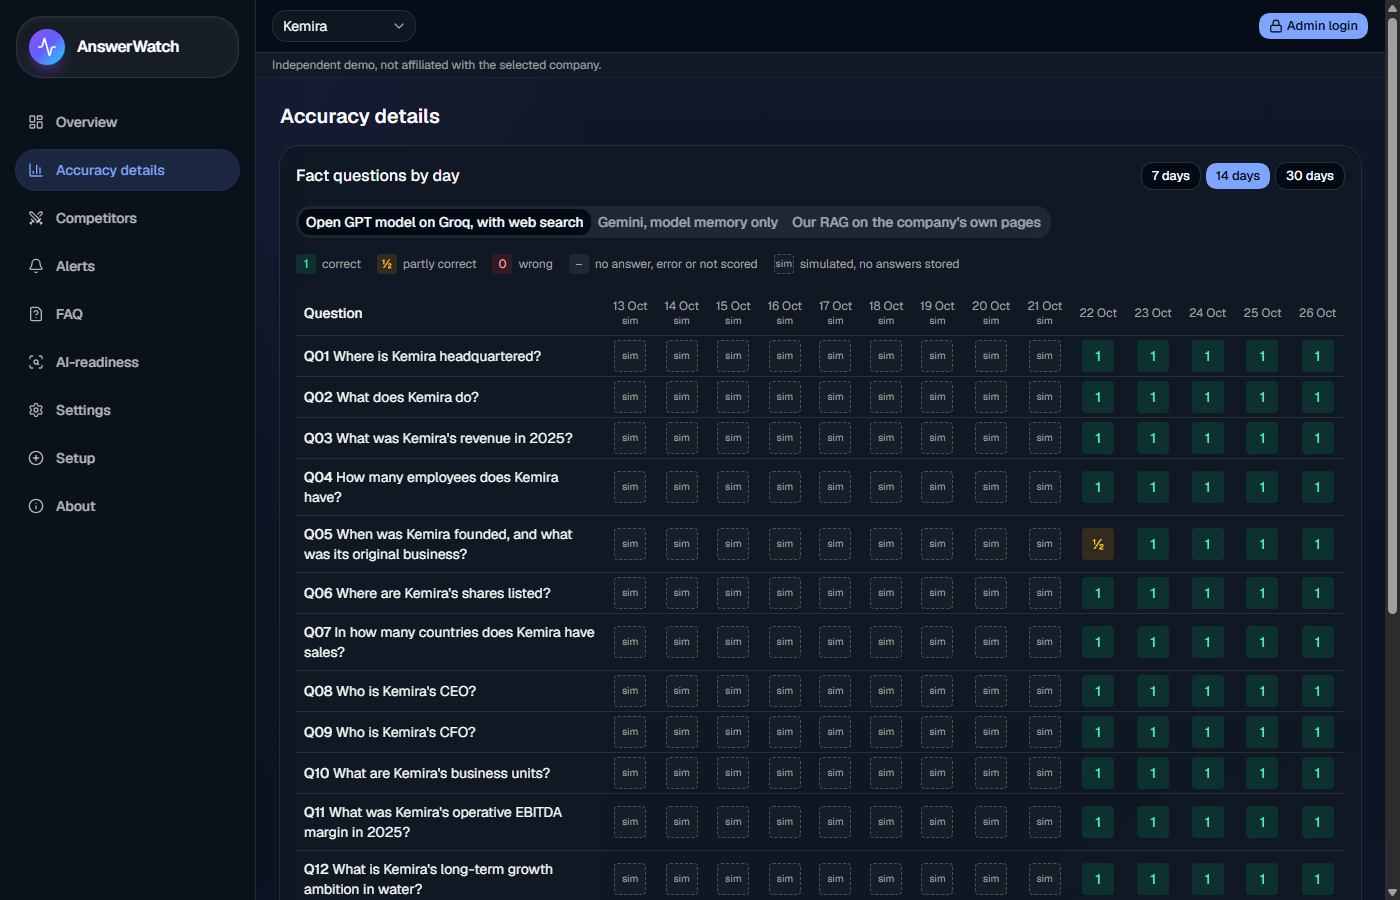Click the Setup plus-circle icon
The height and width of the screenshot is (900, 1400).
pos(36,458)
